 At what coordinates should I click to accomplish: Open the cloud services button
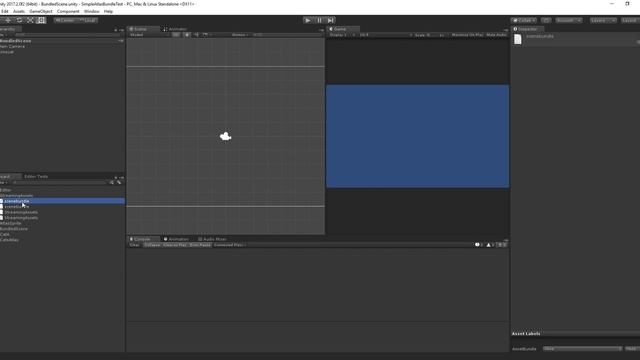click(x=546, y=20)
